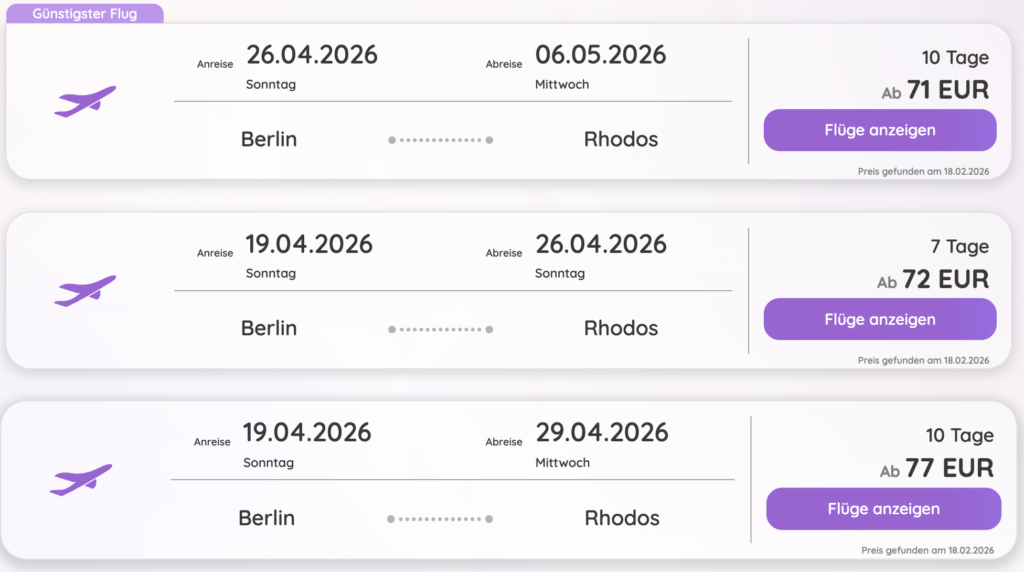Click the airplane icon in the 72 EUR card

click(85, 290)
